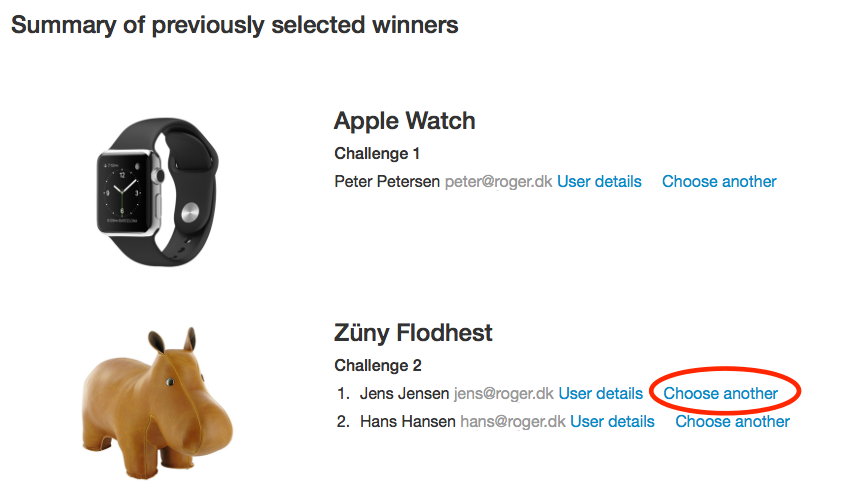Open User details for Jens Jensen
Viewport: 841px width, 503px height.
point(600,393)
